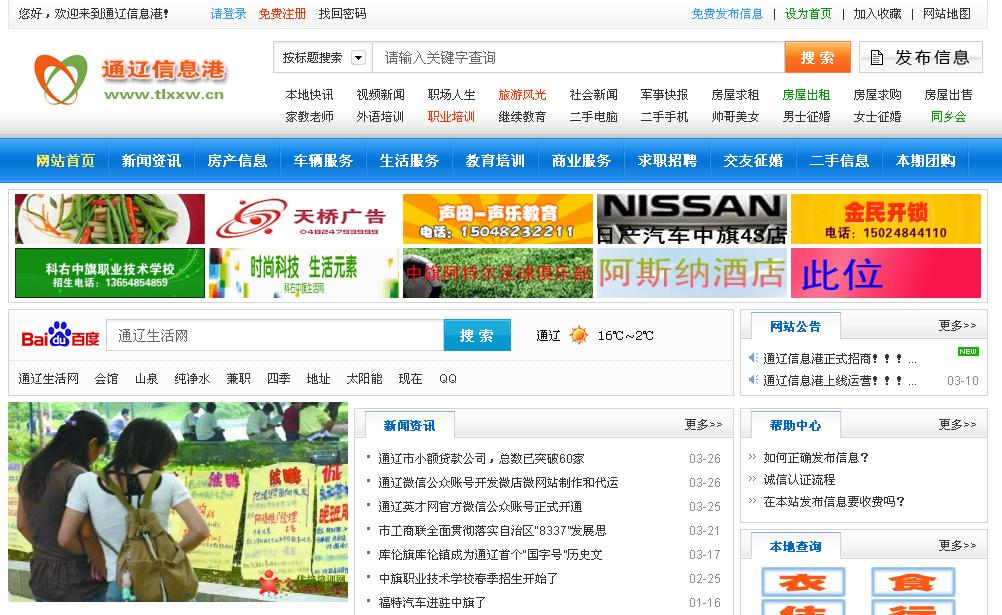Expand 更多 in the 网站公告 panel
1002x615 pixels.
(x=957, y=326)
